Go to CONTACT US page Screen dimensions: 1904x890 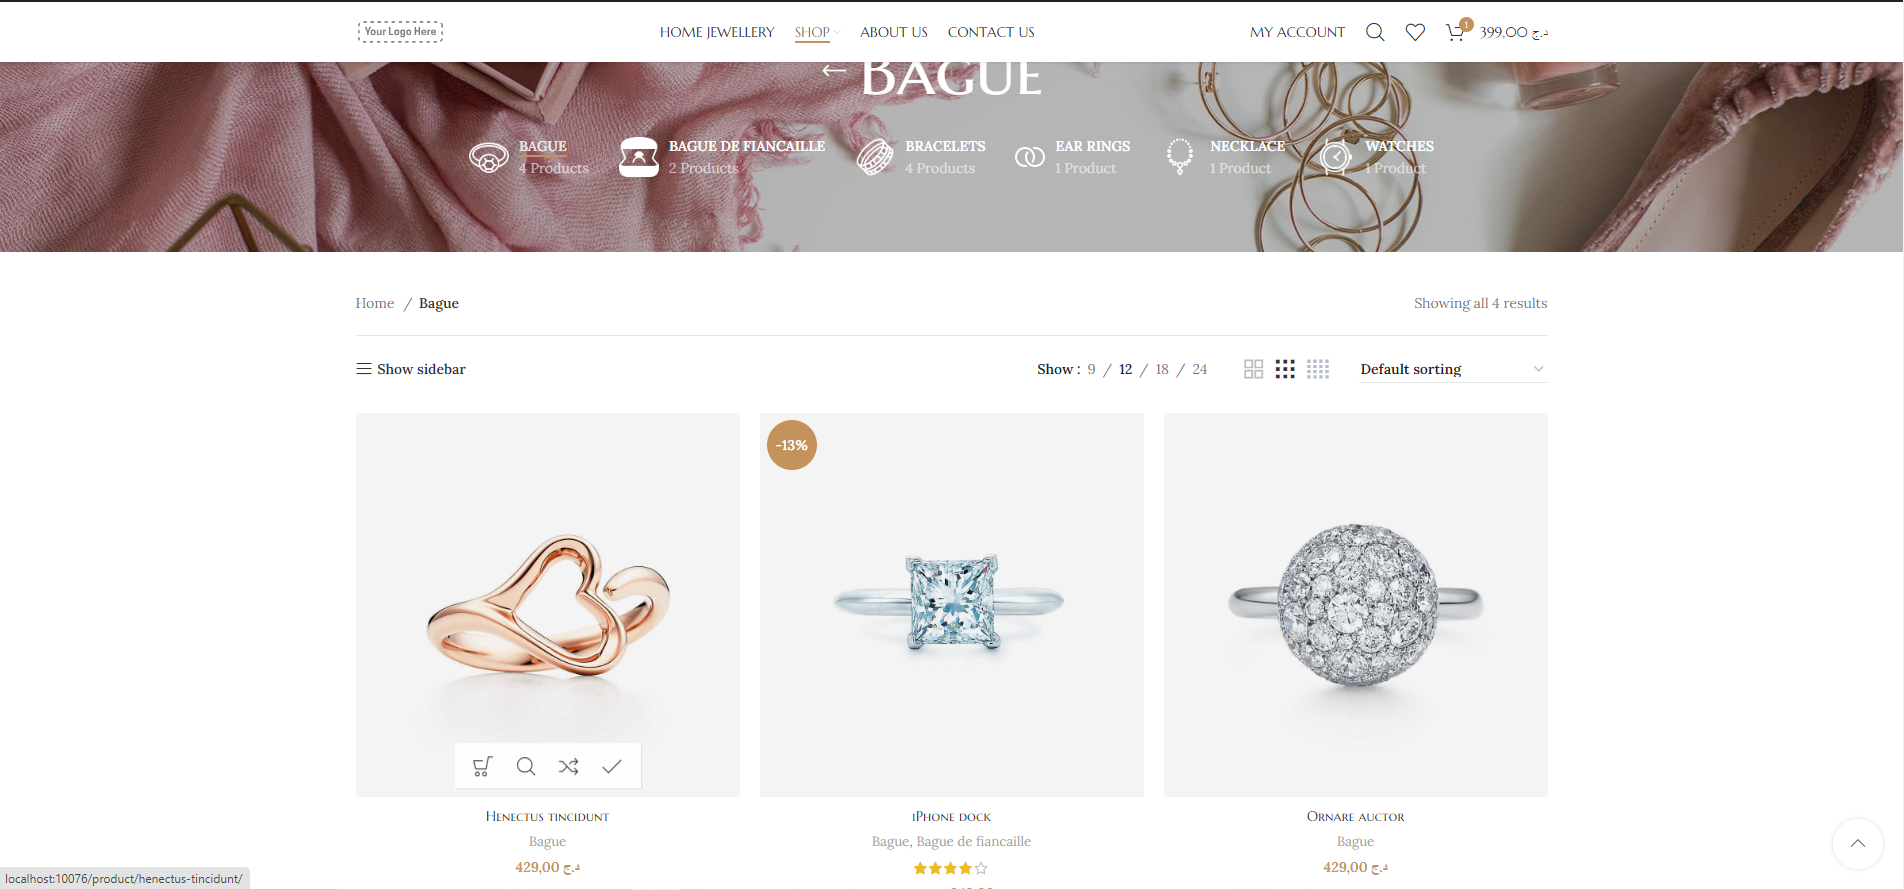(991, 32)
